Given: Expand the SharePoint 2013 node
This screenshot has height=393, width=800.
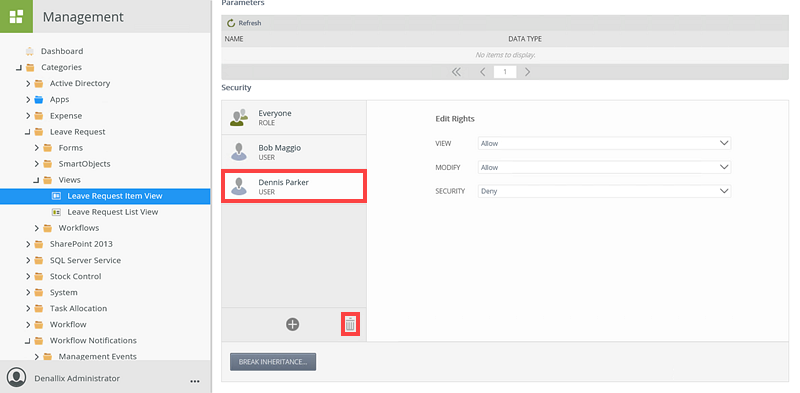Looking at the screenshot, I should point(28,244).
